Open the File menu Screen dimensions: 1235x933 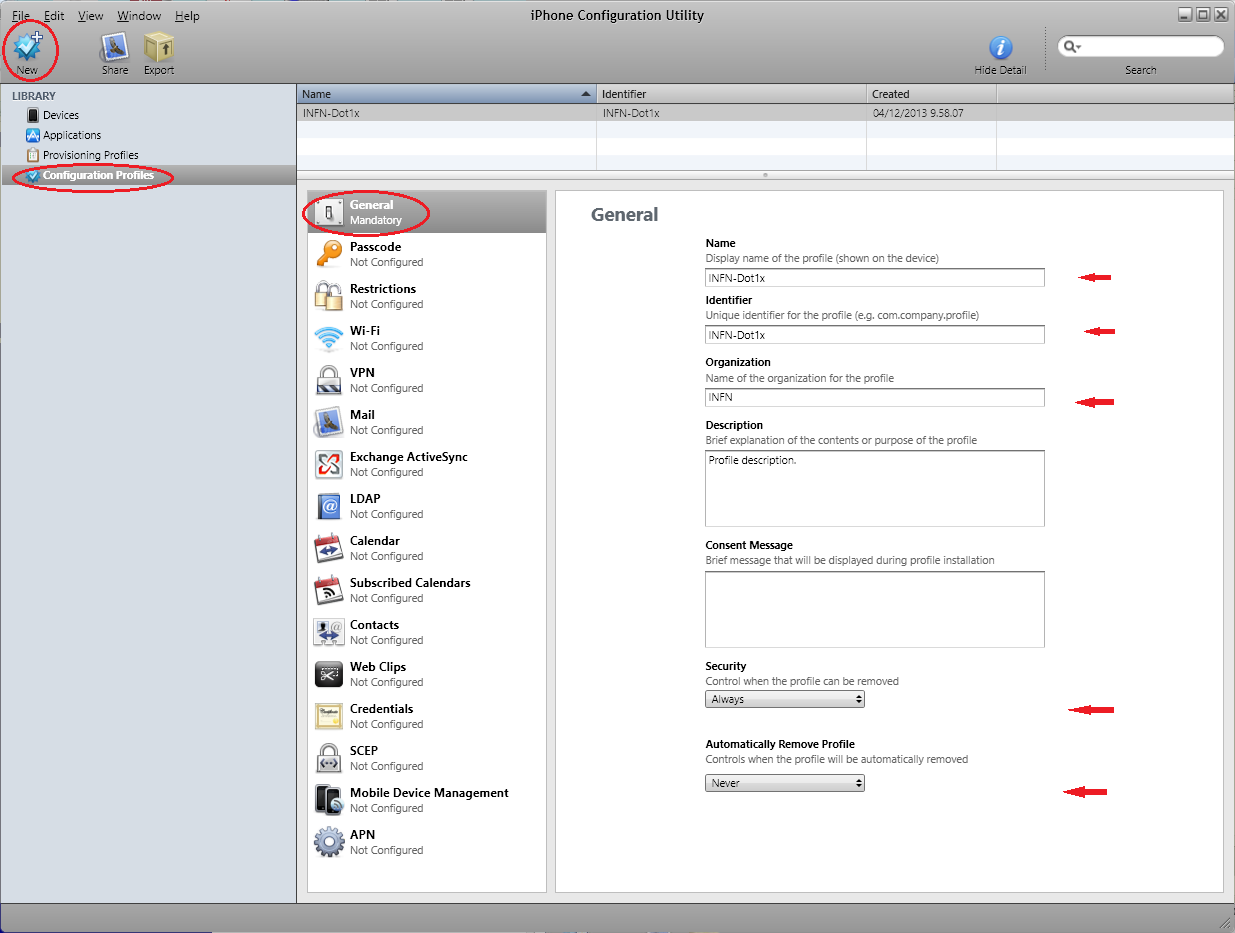coord(21,16)
